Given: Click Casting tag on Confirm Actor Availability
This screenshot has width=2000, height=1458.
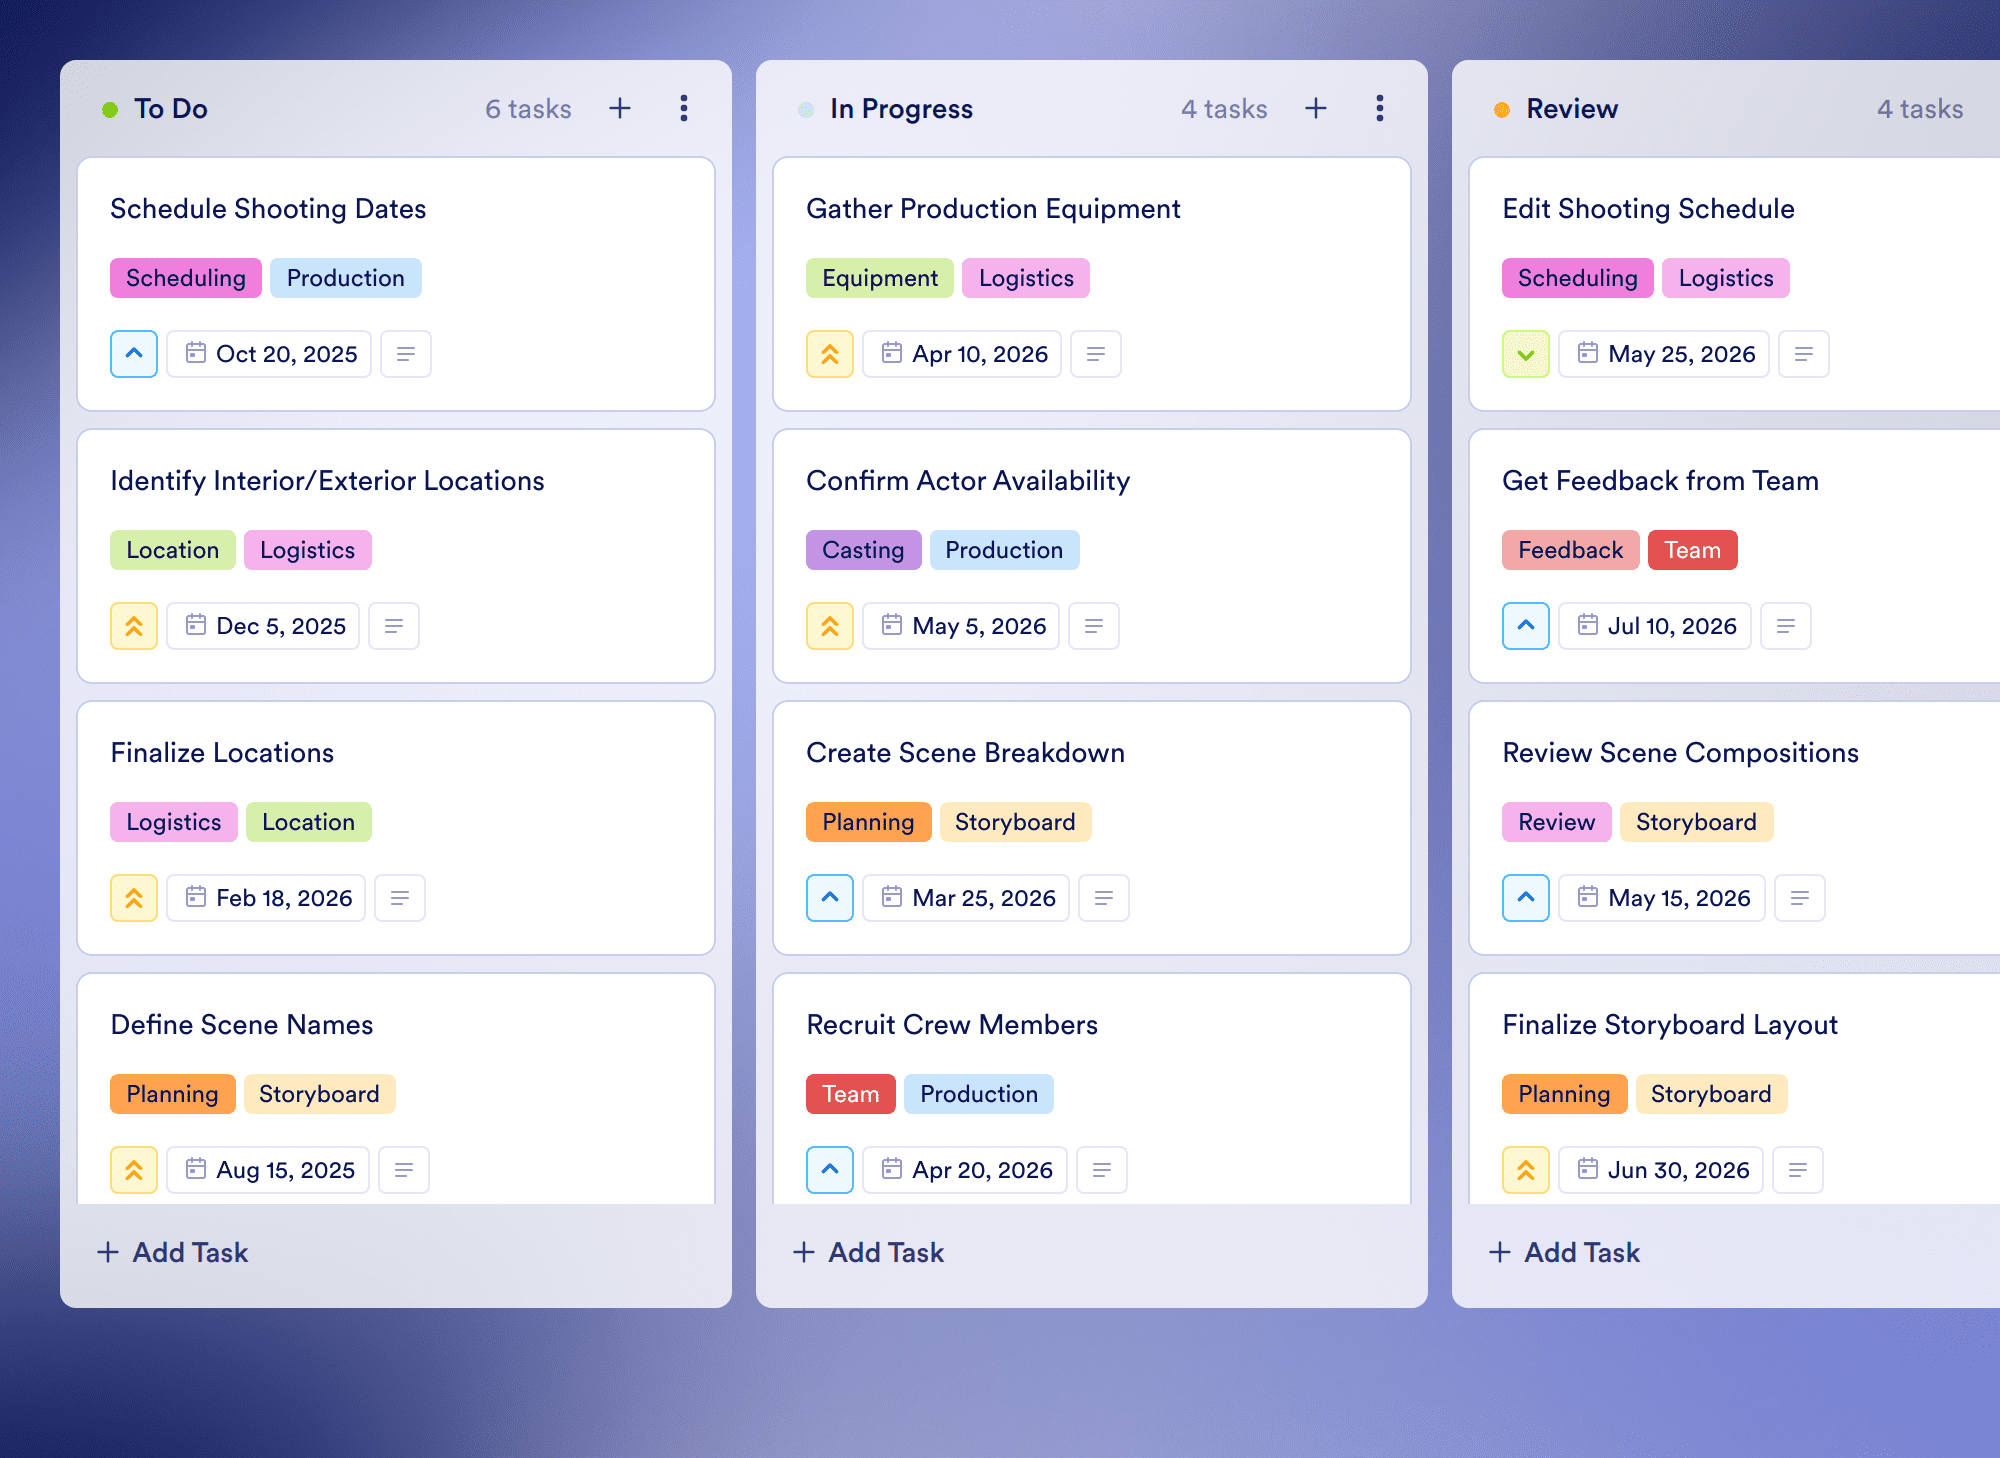Looking at the screenshot, I should click(863, 550).
